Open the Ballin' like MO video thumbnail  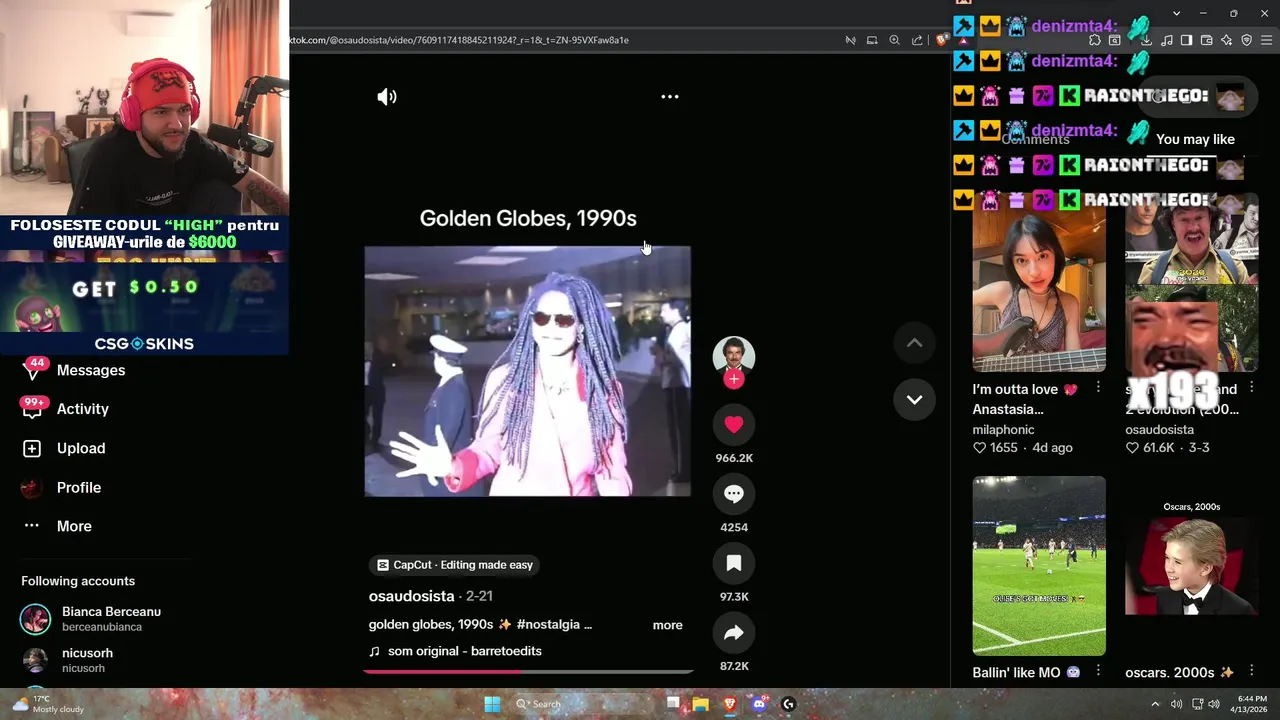pos(1039,566)
